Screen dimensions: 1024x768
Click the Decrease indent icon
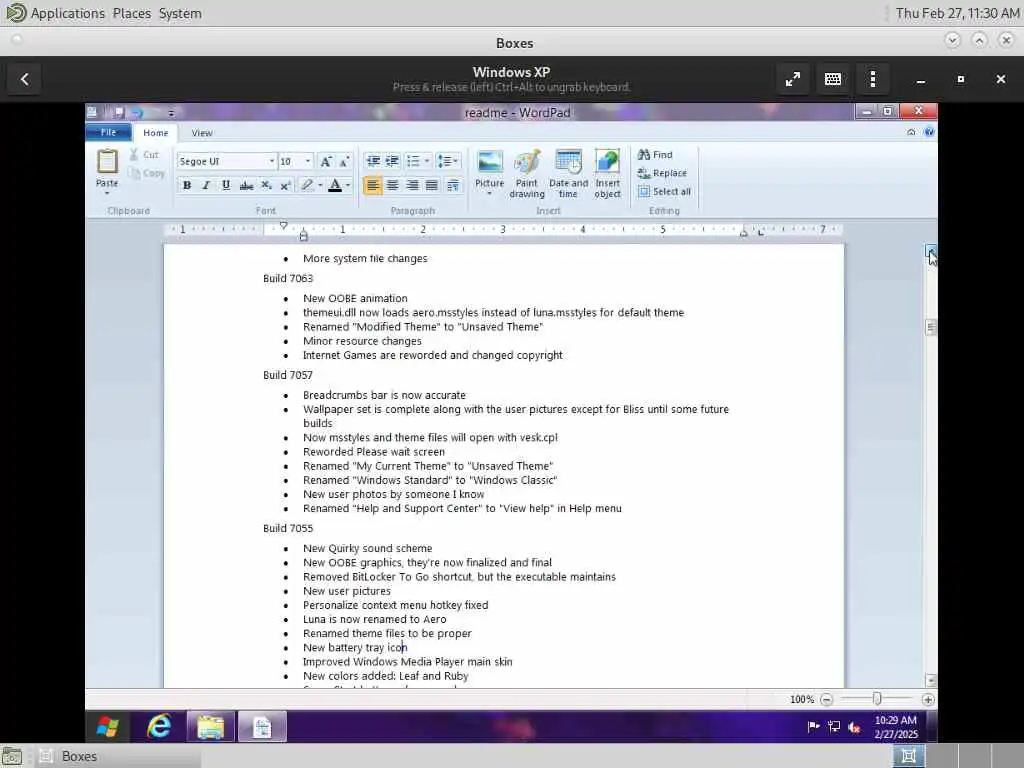click(373, 161)
